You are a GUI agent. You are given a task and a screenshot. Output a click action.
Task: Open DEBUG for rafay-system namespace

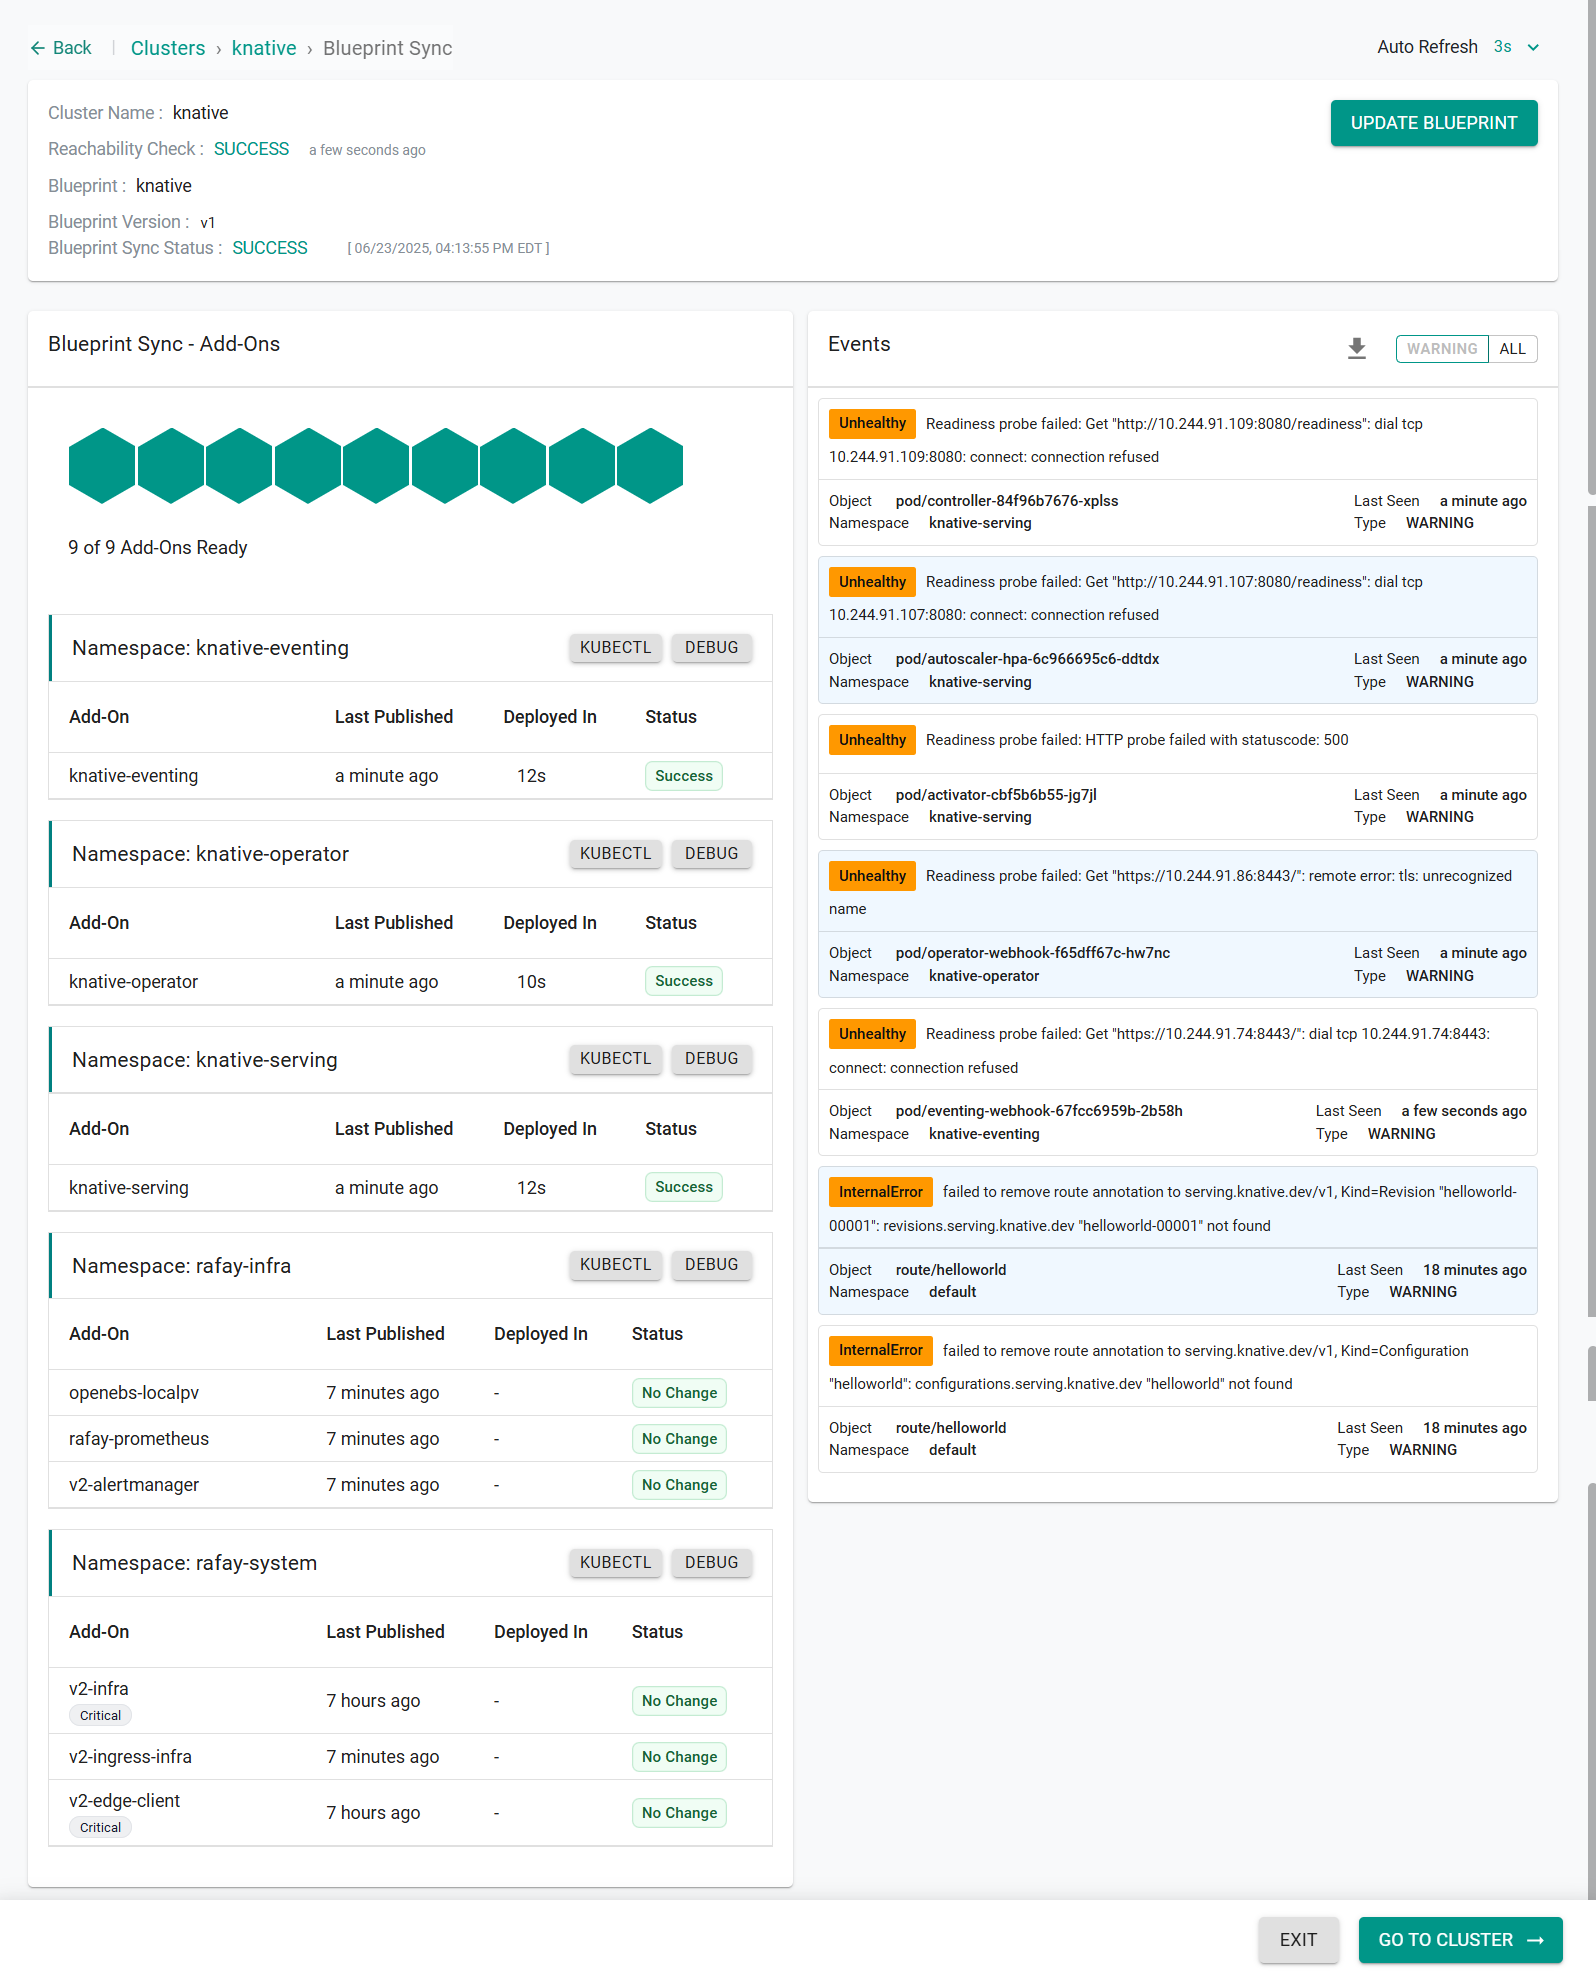[x=712, y=1563]
